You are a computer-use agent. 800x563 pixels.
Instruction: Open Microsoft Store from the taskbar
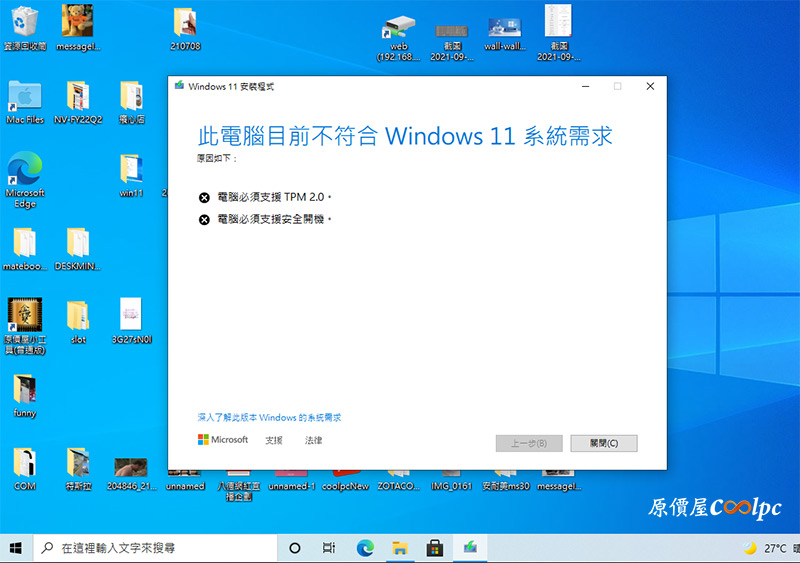pyautogui.click(x=435, y=548)
